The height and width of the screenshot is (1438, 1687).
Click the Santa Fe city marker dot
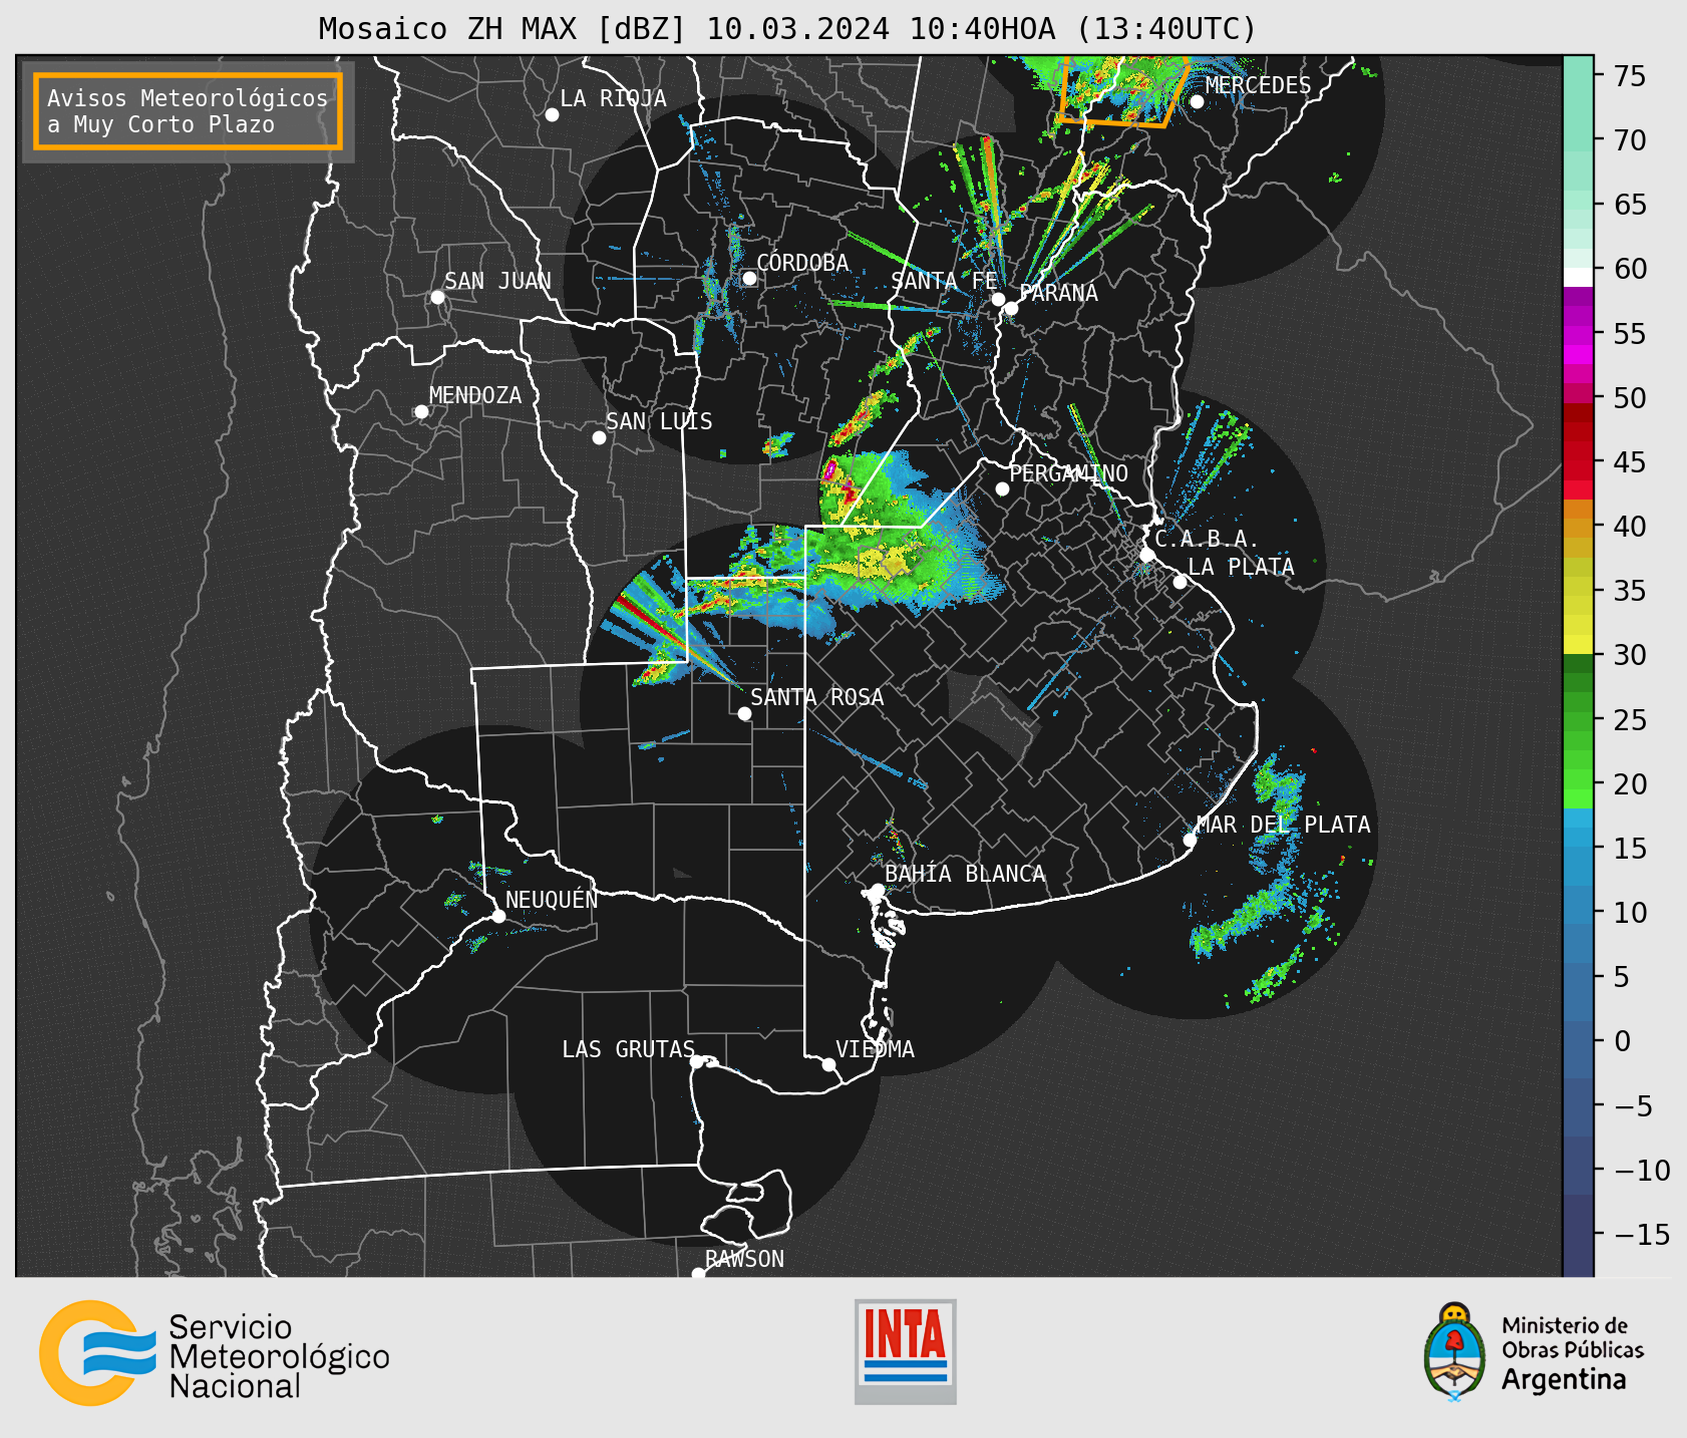[x=998, y=300]
